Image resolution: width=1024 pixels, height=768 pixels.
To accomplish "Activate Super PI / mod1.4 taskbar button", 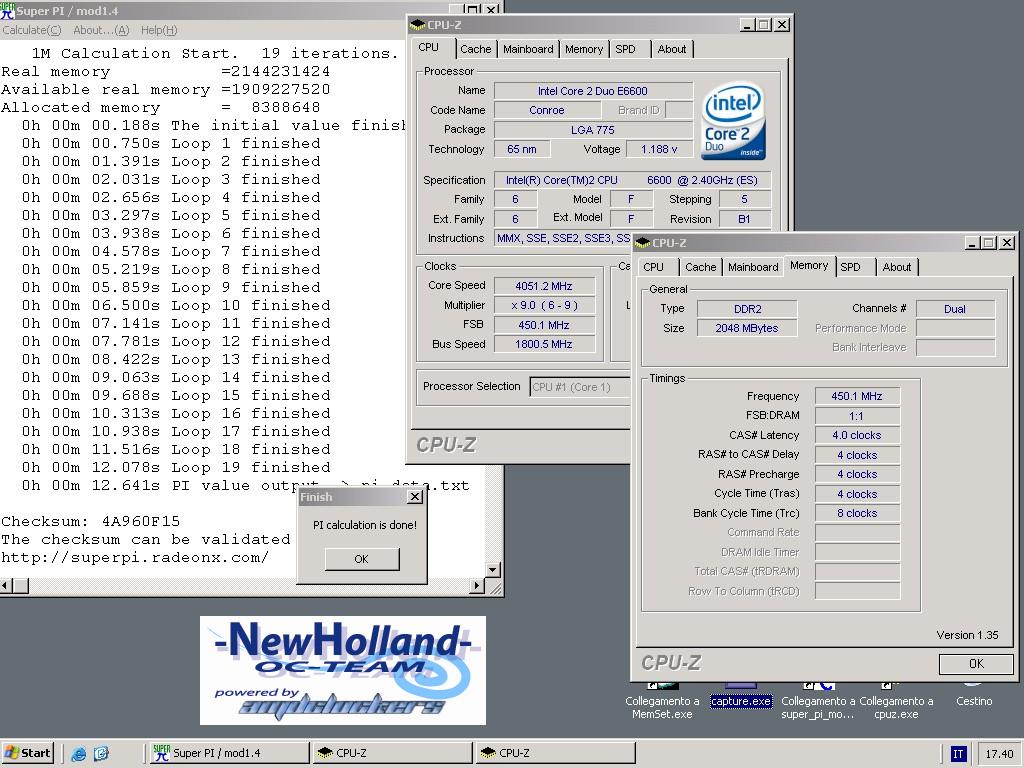I will coord(228,753).
